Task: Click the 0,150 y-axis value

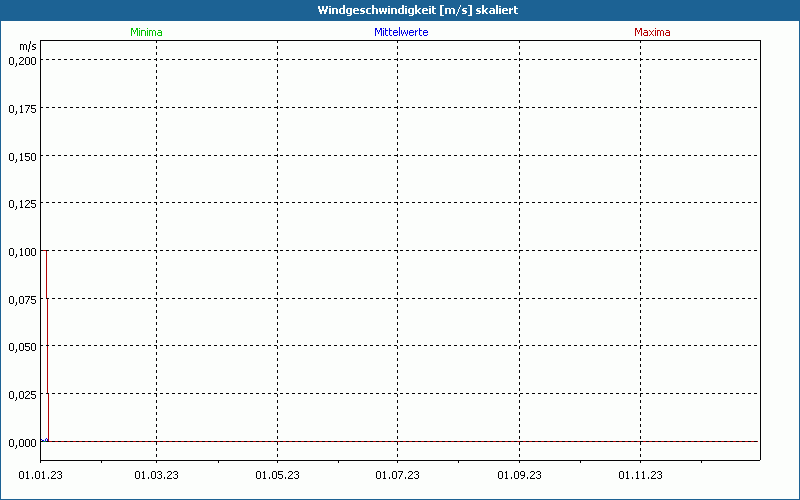Action: tap(22, 157)
